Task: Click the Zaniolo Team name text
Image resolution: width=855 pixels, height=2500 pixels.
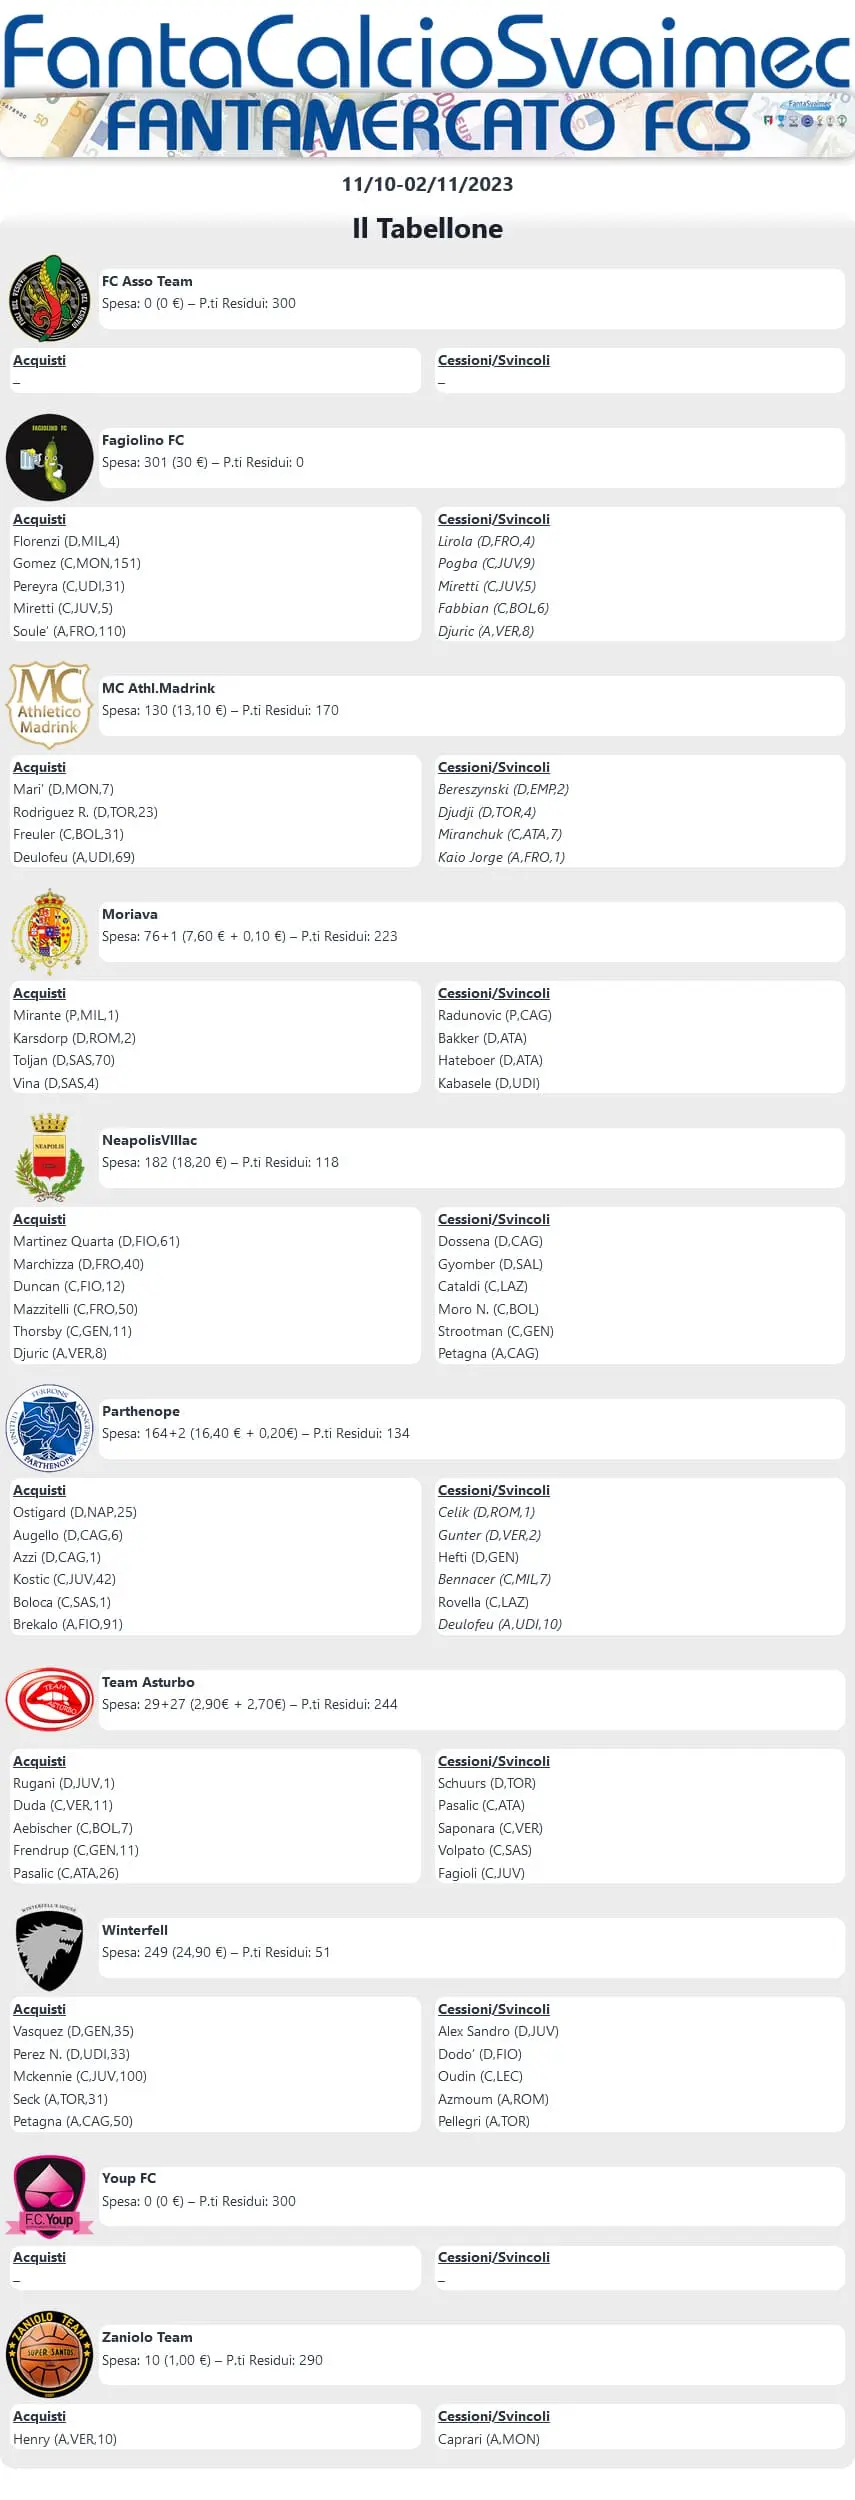Action: (x=147, y=2337)
